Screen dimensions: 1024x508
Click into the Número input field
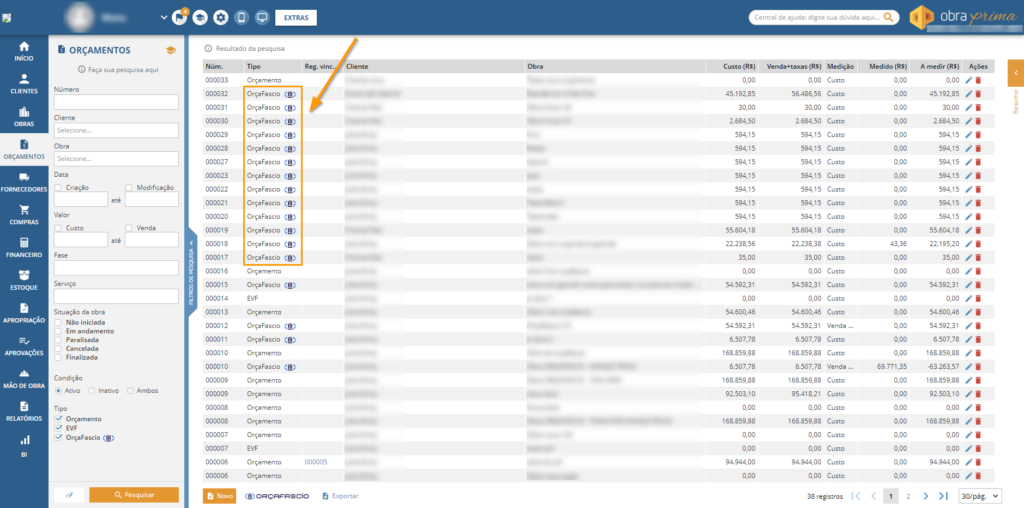point(116,102)
